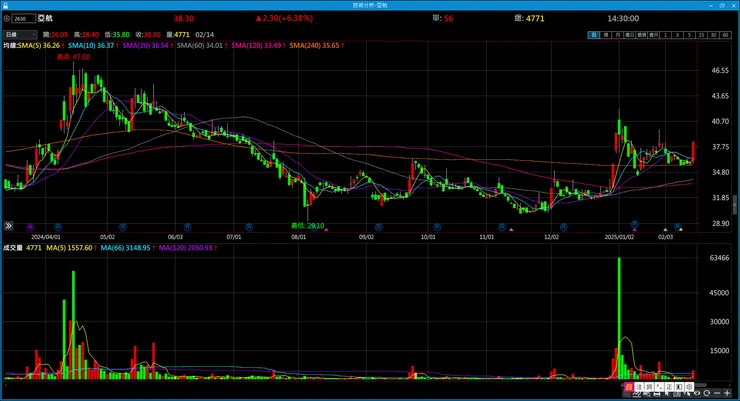
Task: Click the 14:30:00 time display
Action: click(x=623, y=18)
